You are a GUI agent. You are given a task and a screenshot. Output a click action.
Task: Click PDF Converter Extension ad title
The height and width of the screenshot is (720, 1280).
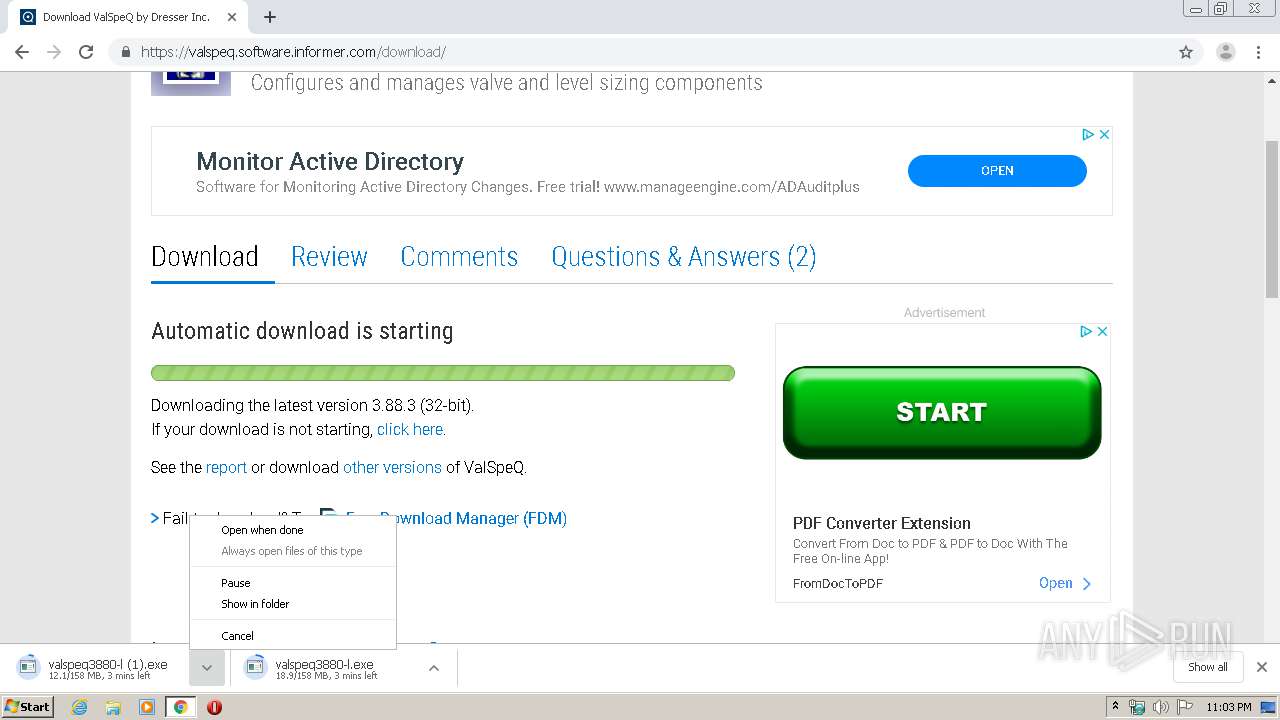coord(882,523)
